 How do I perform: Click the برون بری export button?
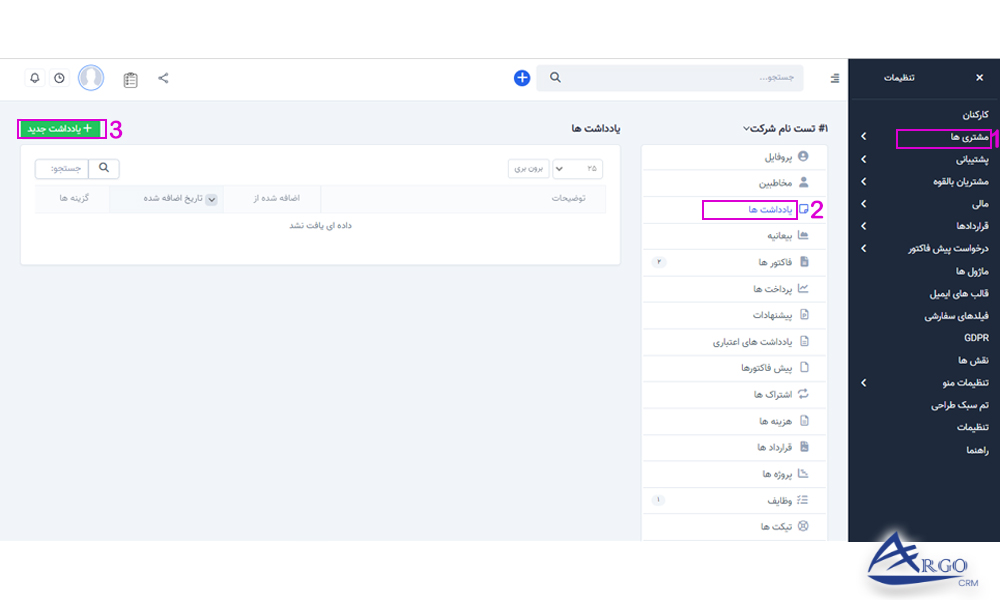[528, 168]
